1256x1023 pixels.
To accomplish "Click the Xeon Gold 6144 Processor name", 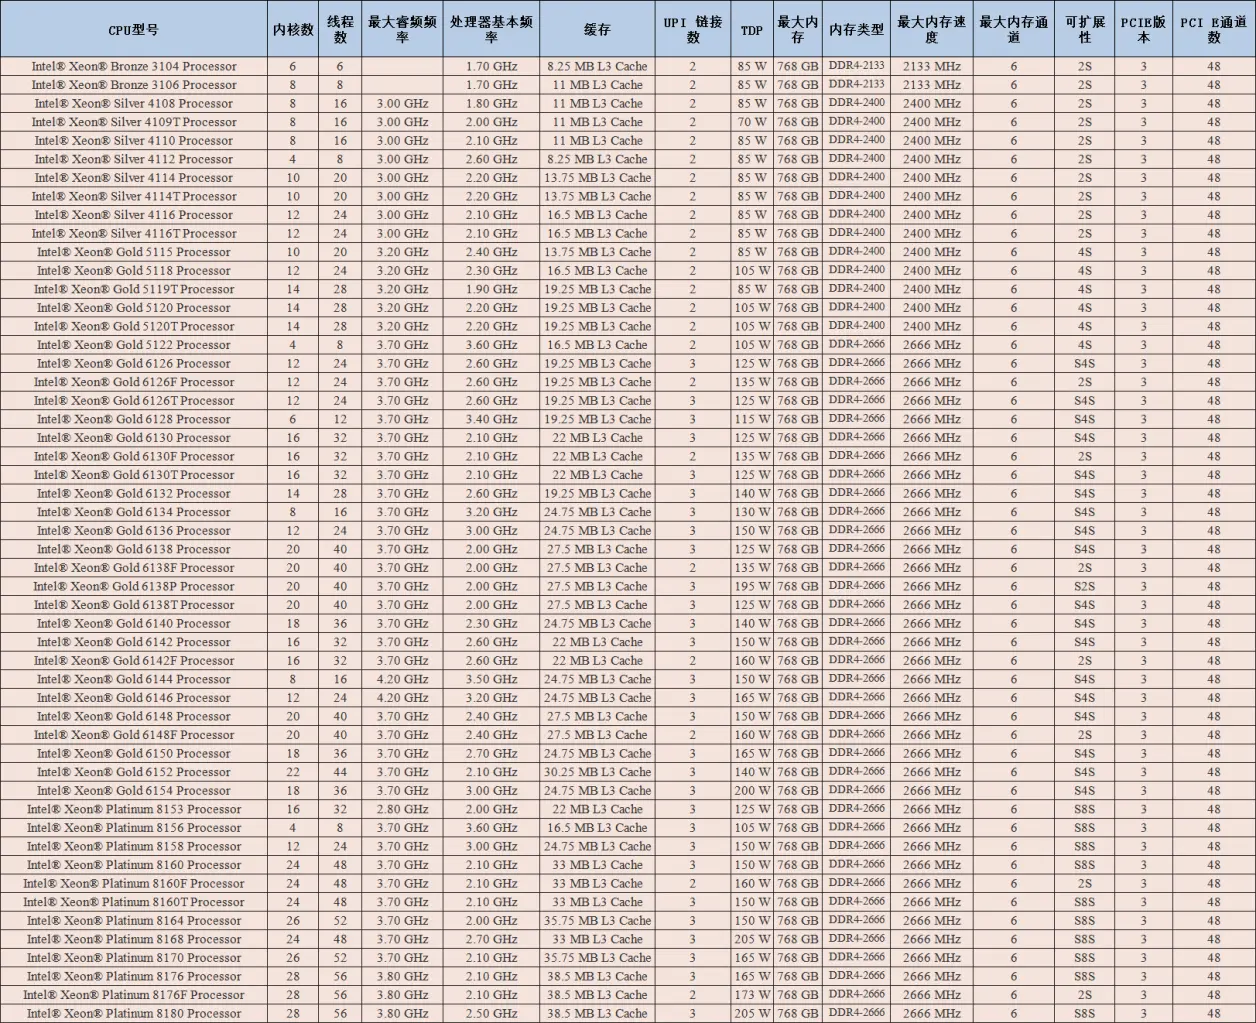I will point(134,680).
